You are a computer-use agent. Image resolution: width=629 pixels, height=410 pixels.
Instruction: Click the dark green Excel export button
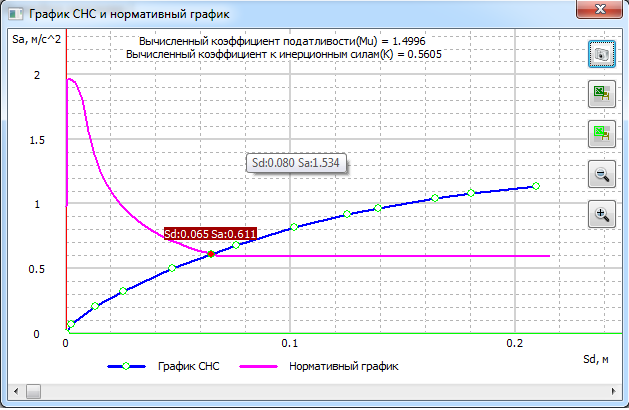602,94
